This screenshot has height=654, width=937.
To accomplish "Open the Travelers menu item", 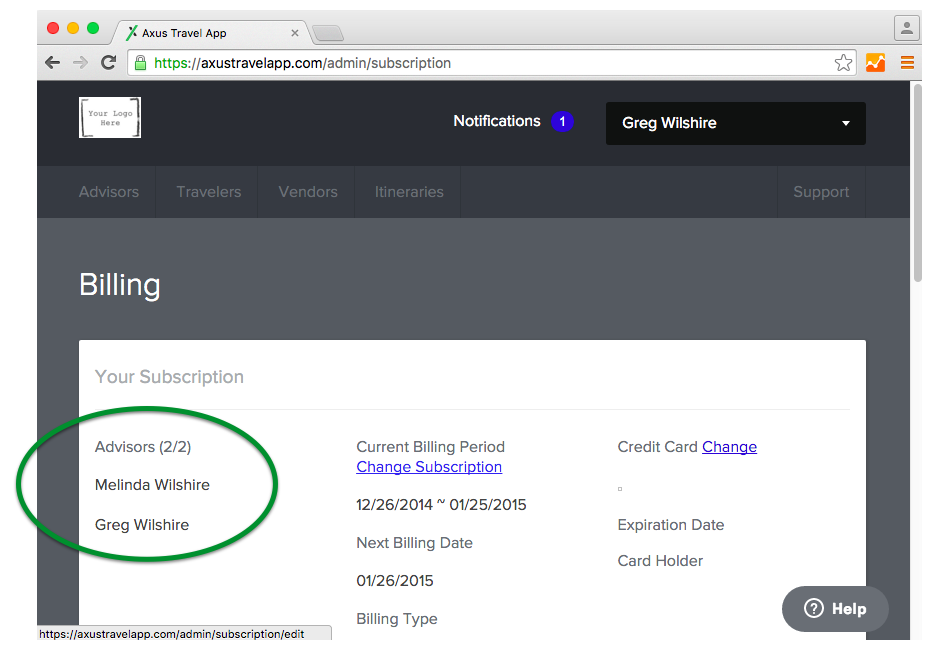I will click(x=209, y=192).
